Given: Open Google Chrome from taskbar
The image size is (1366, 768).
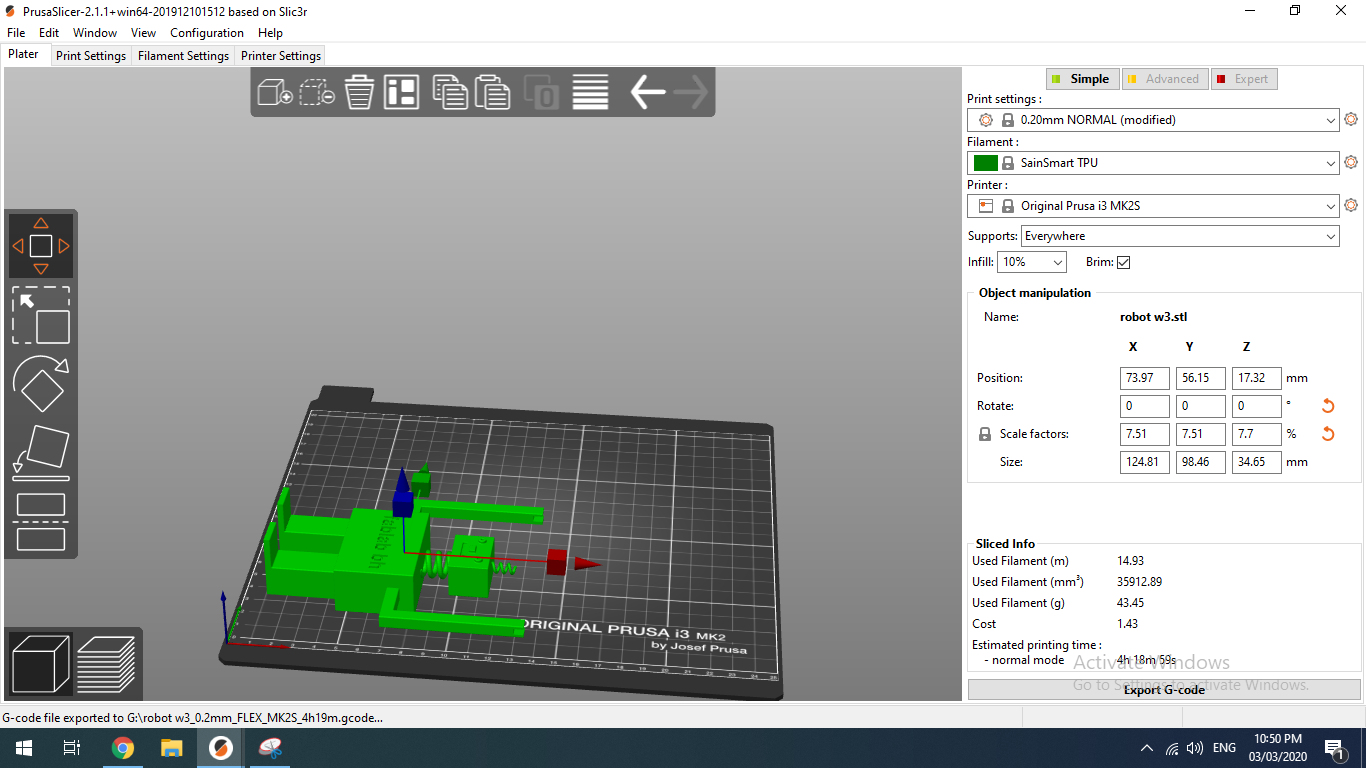Looking at the screenshot, I should (x=123, y=748).
